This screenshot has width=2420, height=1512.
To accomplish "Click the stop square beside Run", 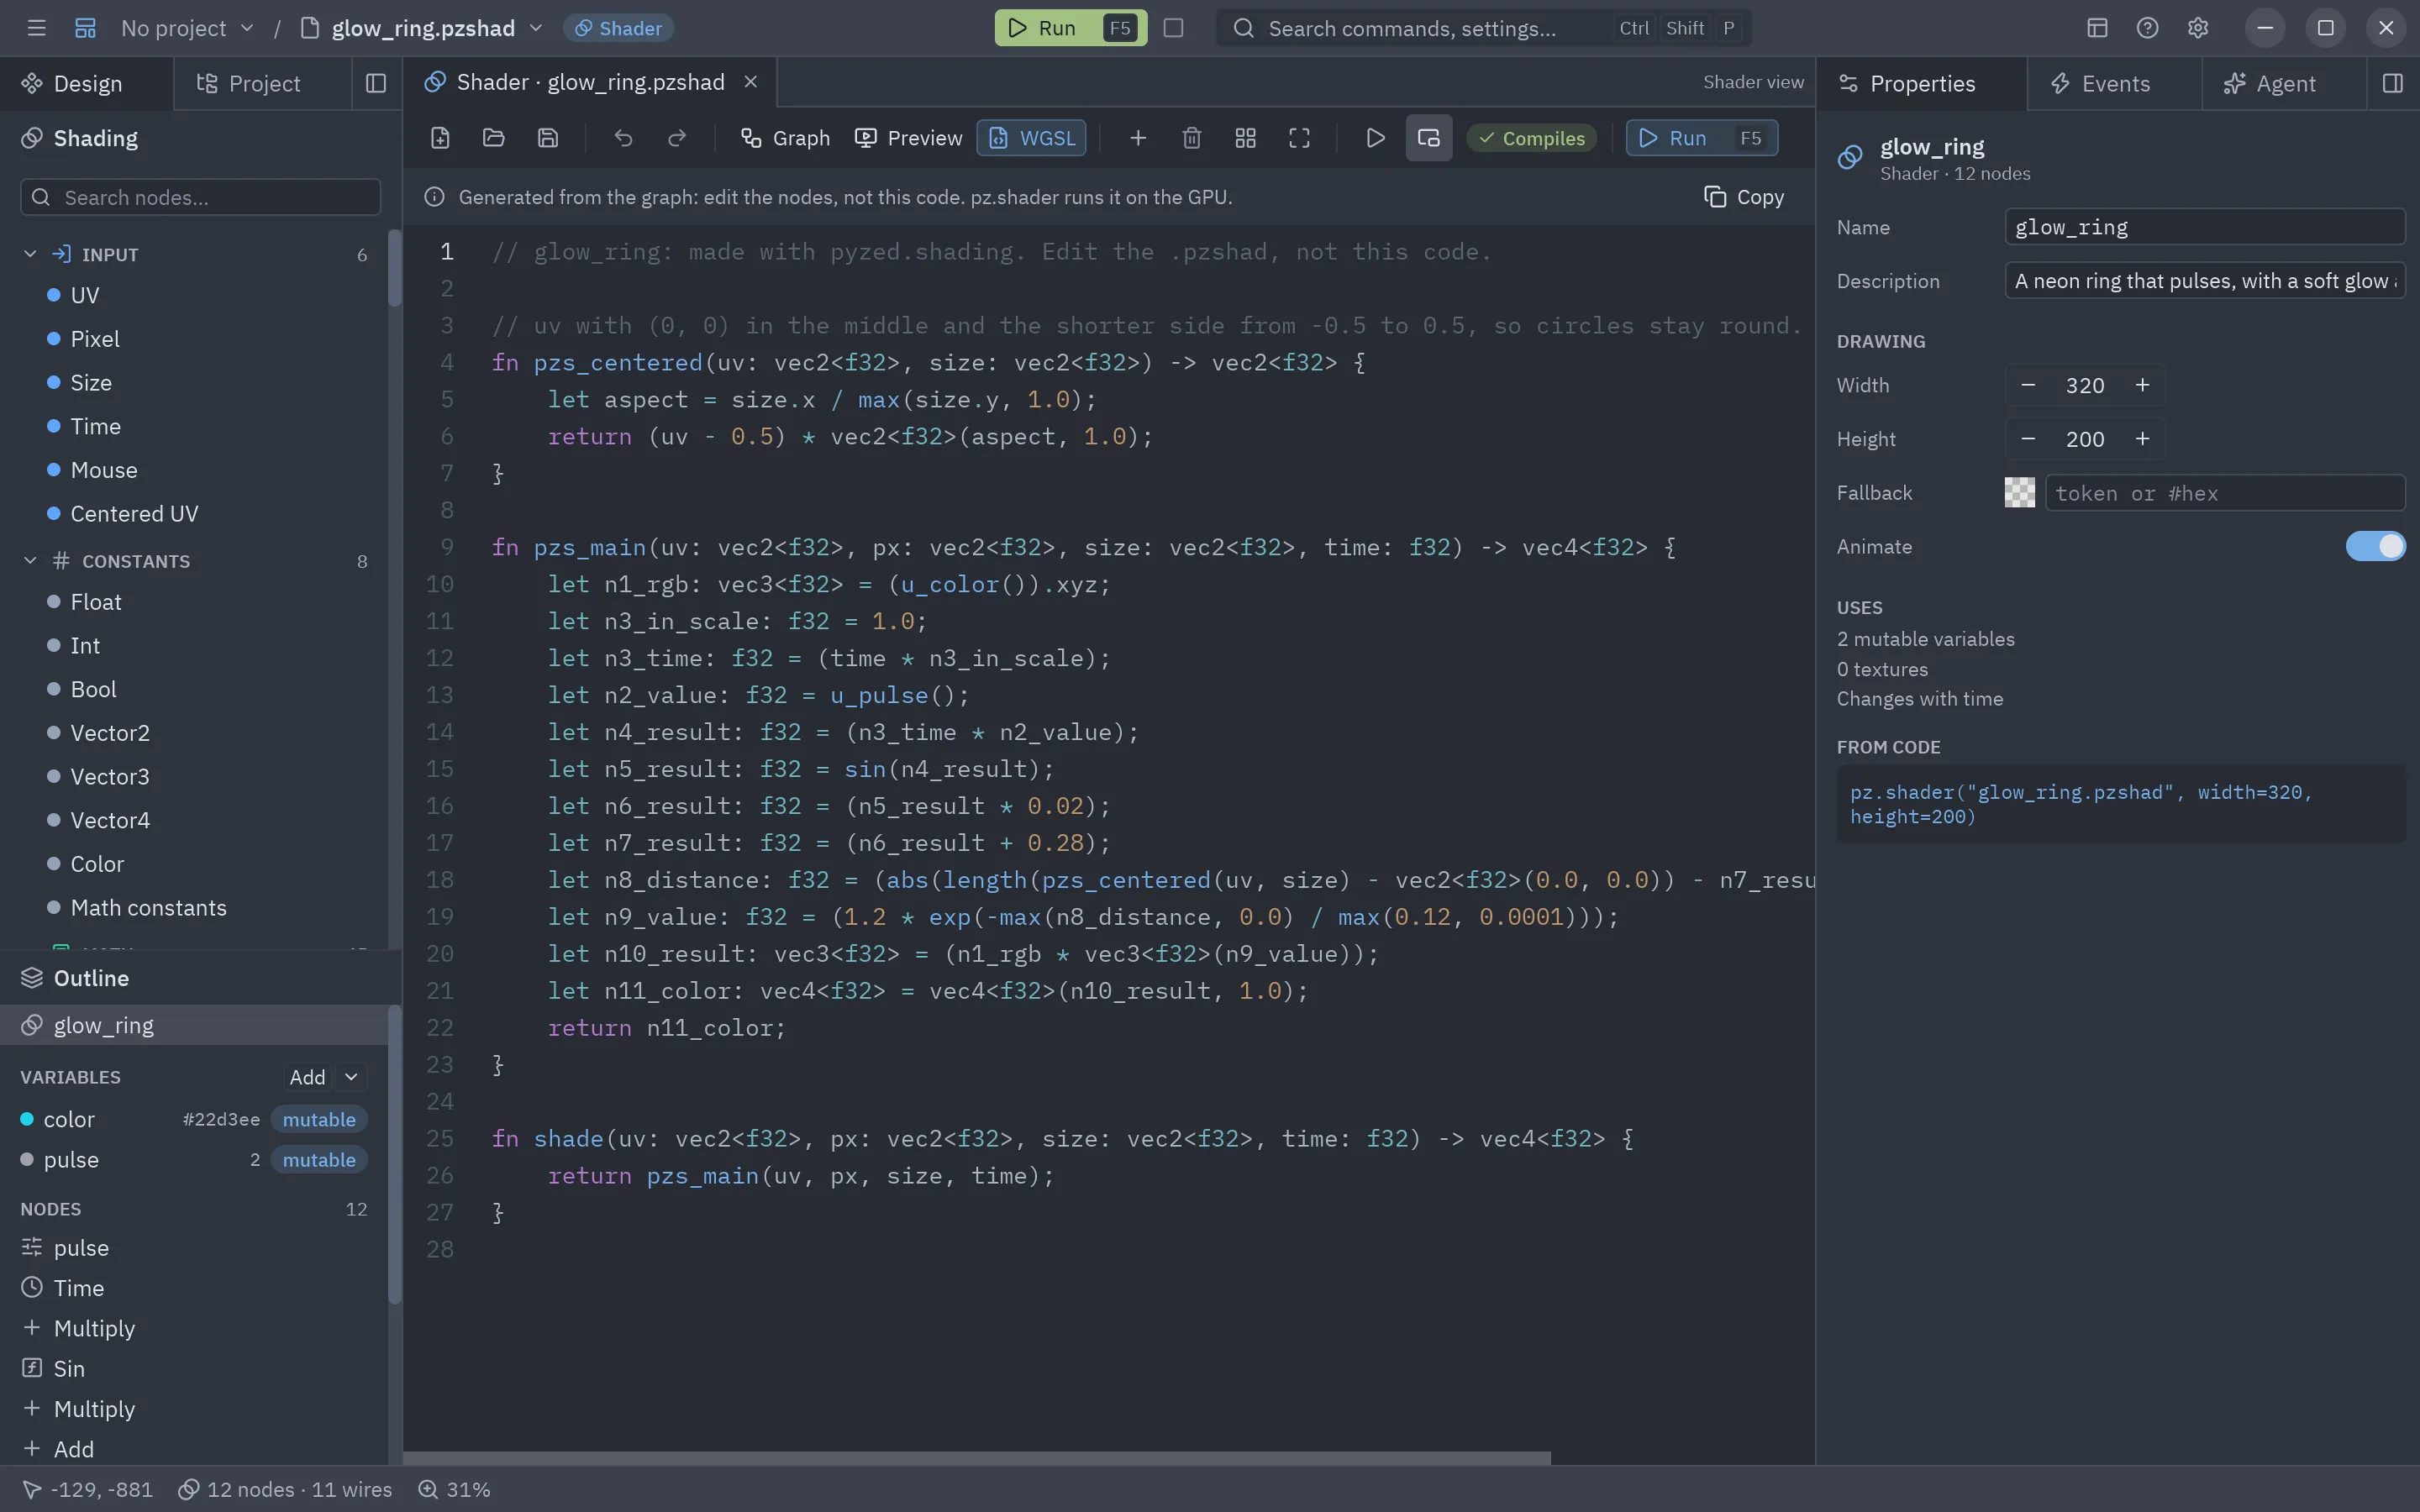I will tap(1173, 28).
